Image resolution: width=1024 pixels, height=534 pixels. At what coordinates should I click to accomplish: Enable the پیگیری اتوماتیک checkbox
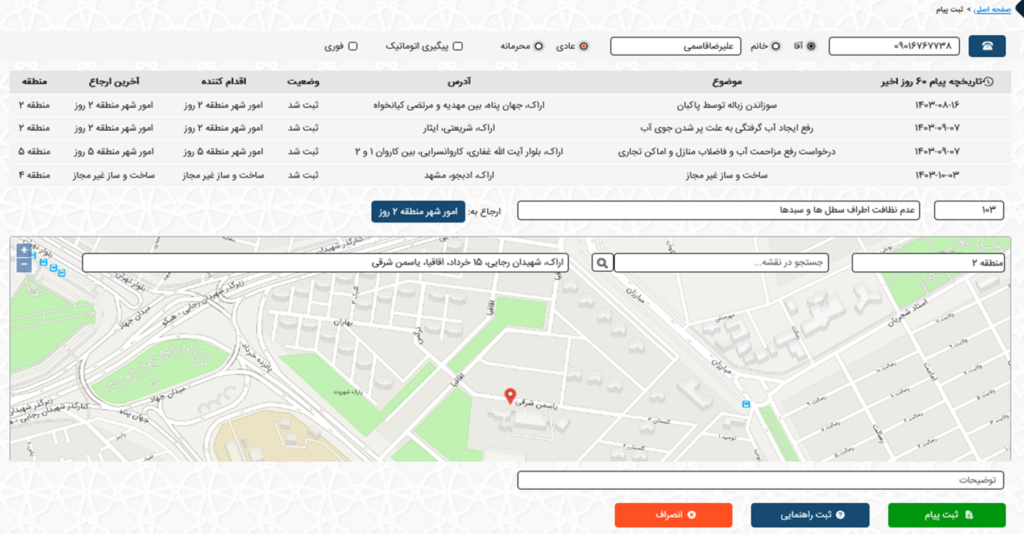point(458,46)
